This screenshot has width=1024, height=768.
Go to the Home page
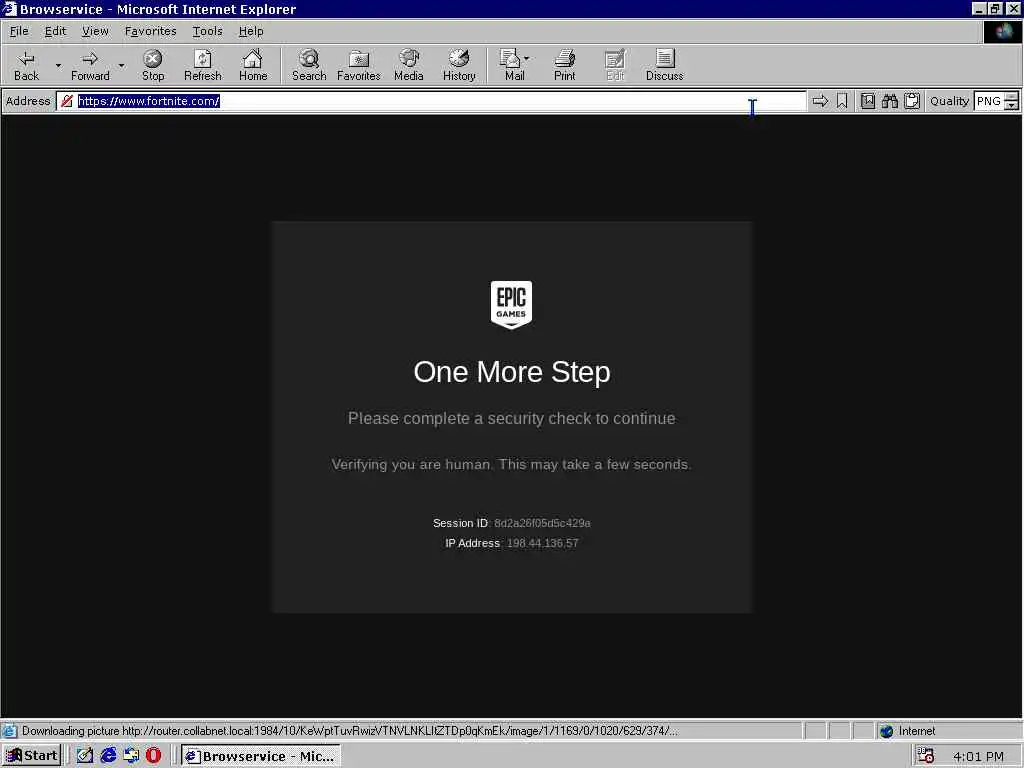pos(253,65)
